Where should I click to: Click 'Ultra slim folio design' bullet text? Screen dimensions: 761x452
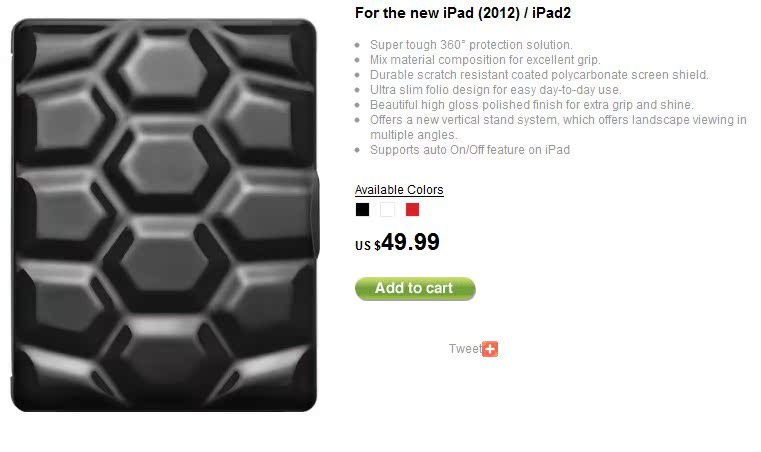point(496,90)
